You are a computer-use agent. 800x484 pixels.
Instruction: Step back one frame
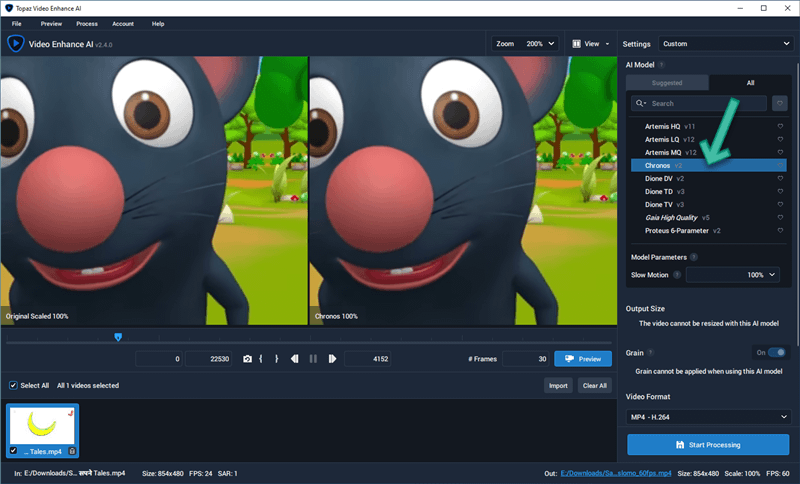coord(294,359)
